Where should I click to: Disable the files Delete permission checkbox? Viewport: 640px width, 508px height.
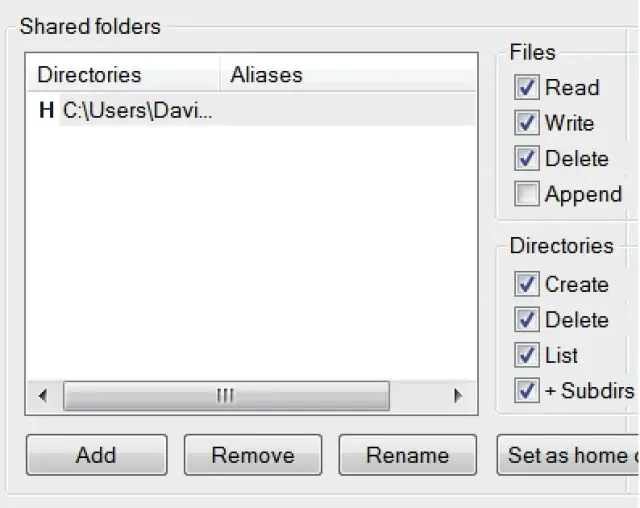527,159
